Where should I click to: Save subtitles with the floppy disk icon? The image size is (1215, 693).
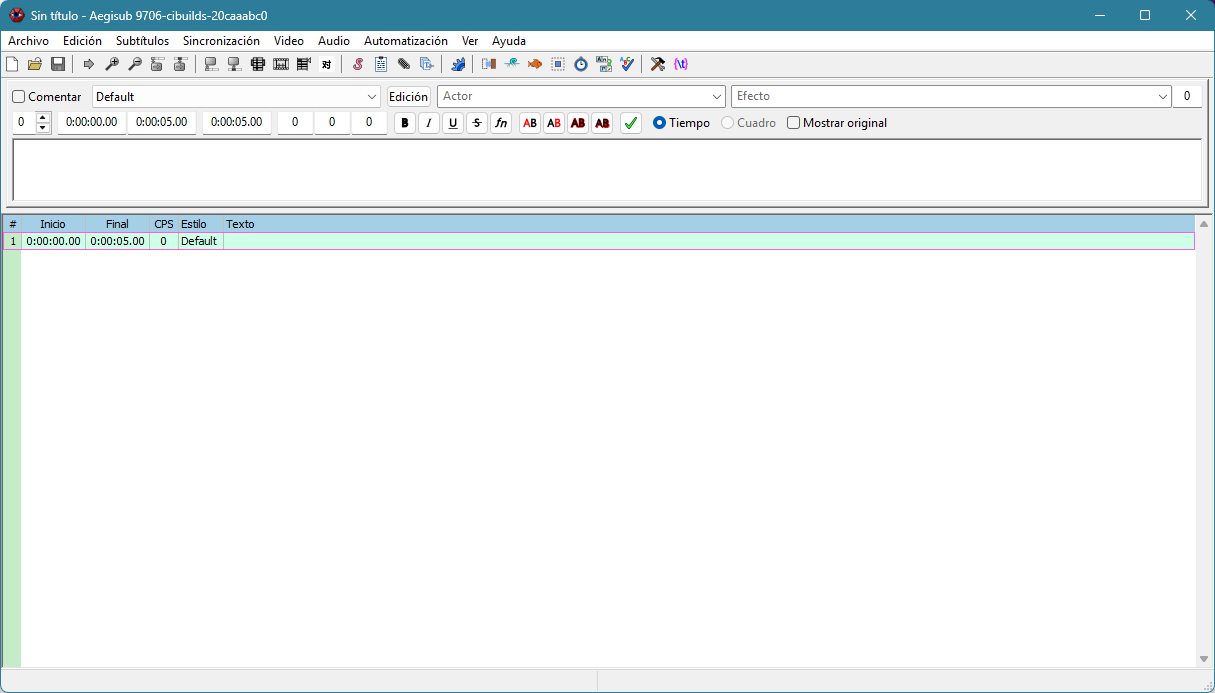pyautogui.click(x=58, y=64)
